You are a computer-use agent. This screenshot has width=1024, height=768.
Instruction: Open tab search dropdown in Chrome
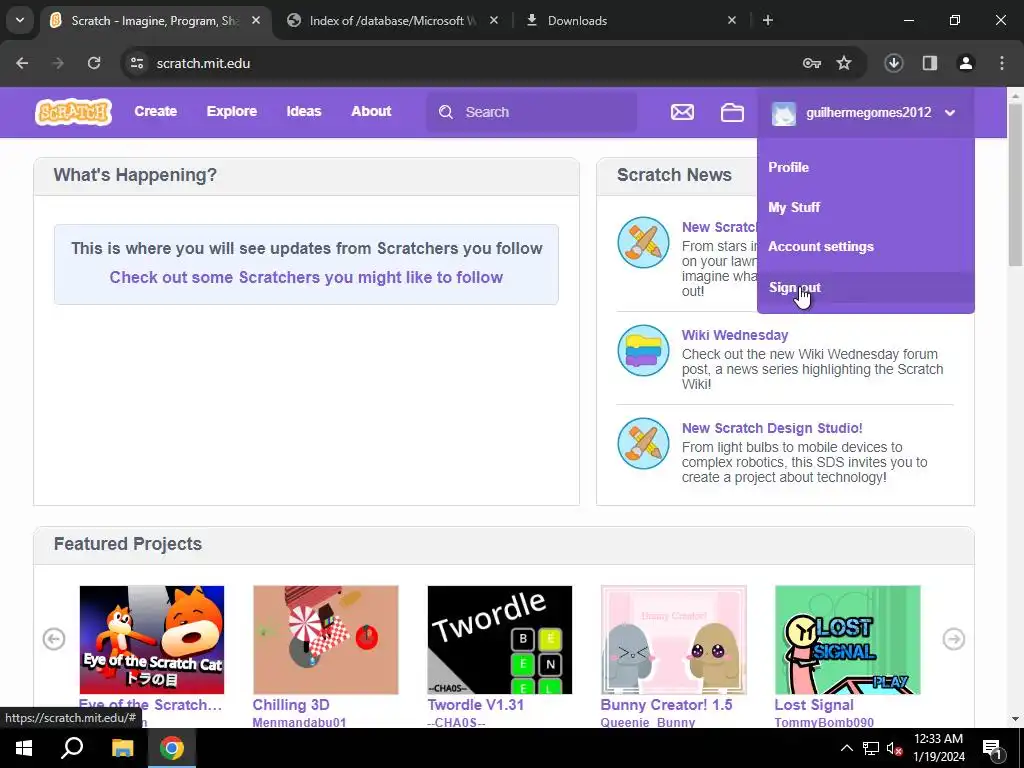[x=20, y=20]
